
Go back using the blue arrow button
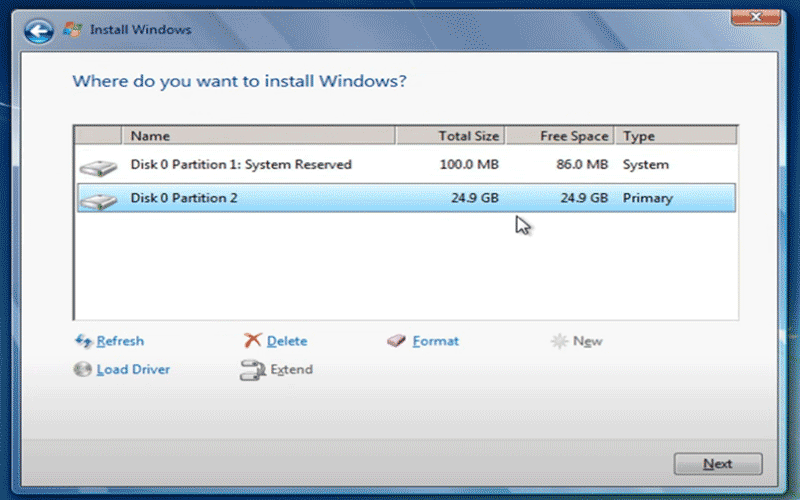tap(39, 32)
